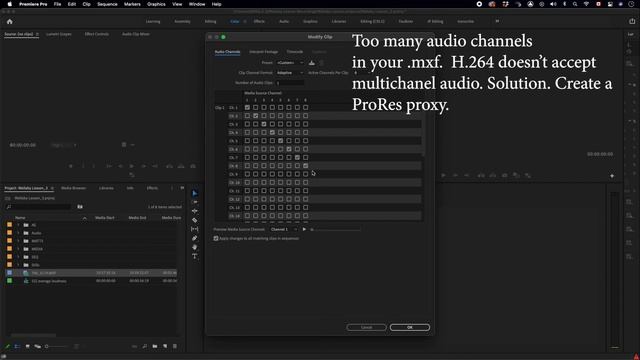Uncheck source channel 1 for Ch. 1

247,107
